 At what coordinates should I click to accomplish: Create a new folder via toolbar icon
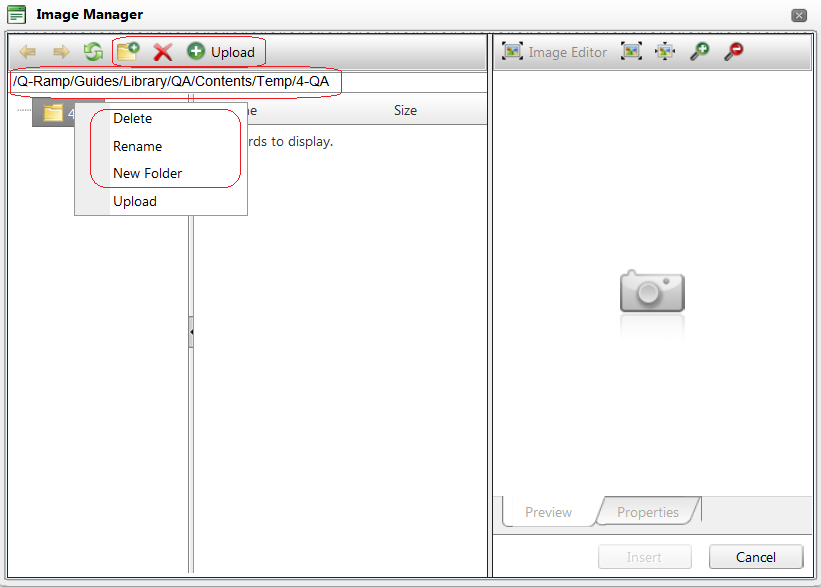(128, 52)
